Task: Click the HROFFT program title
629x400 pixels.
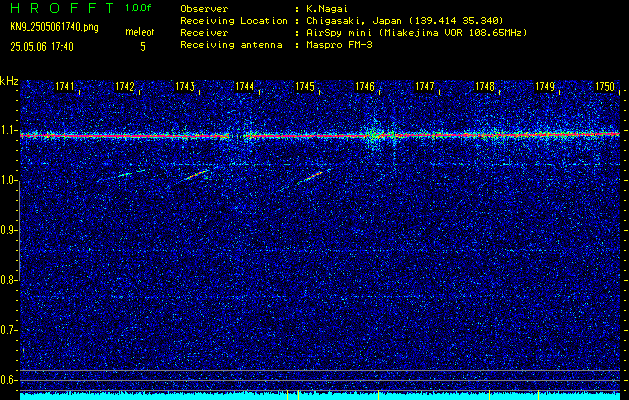Action: pos(62,8)
